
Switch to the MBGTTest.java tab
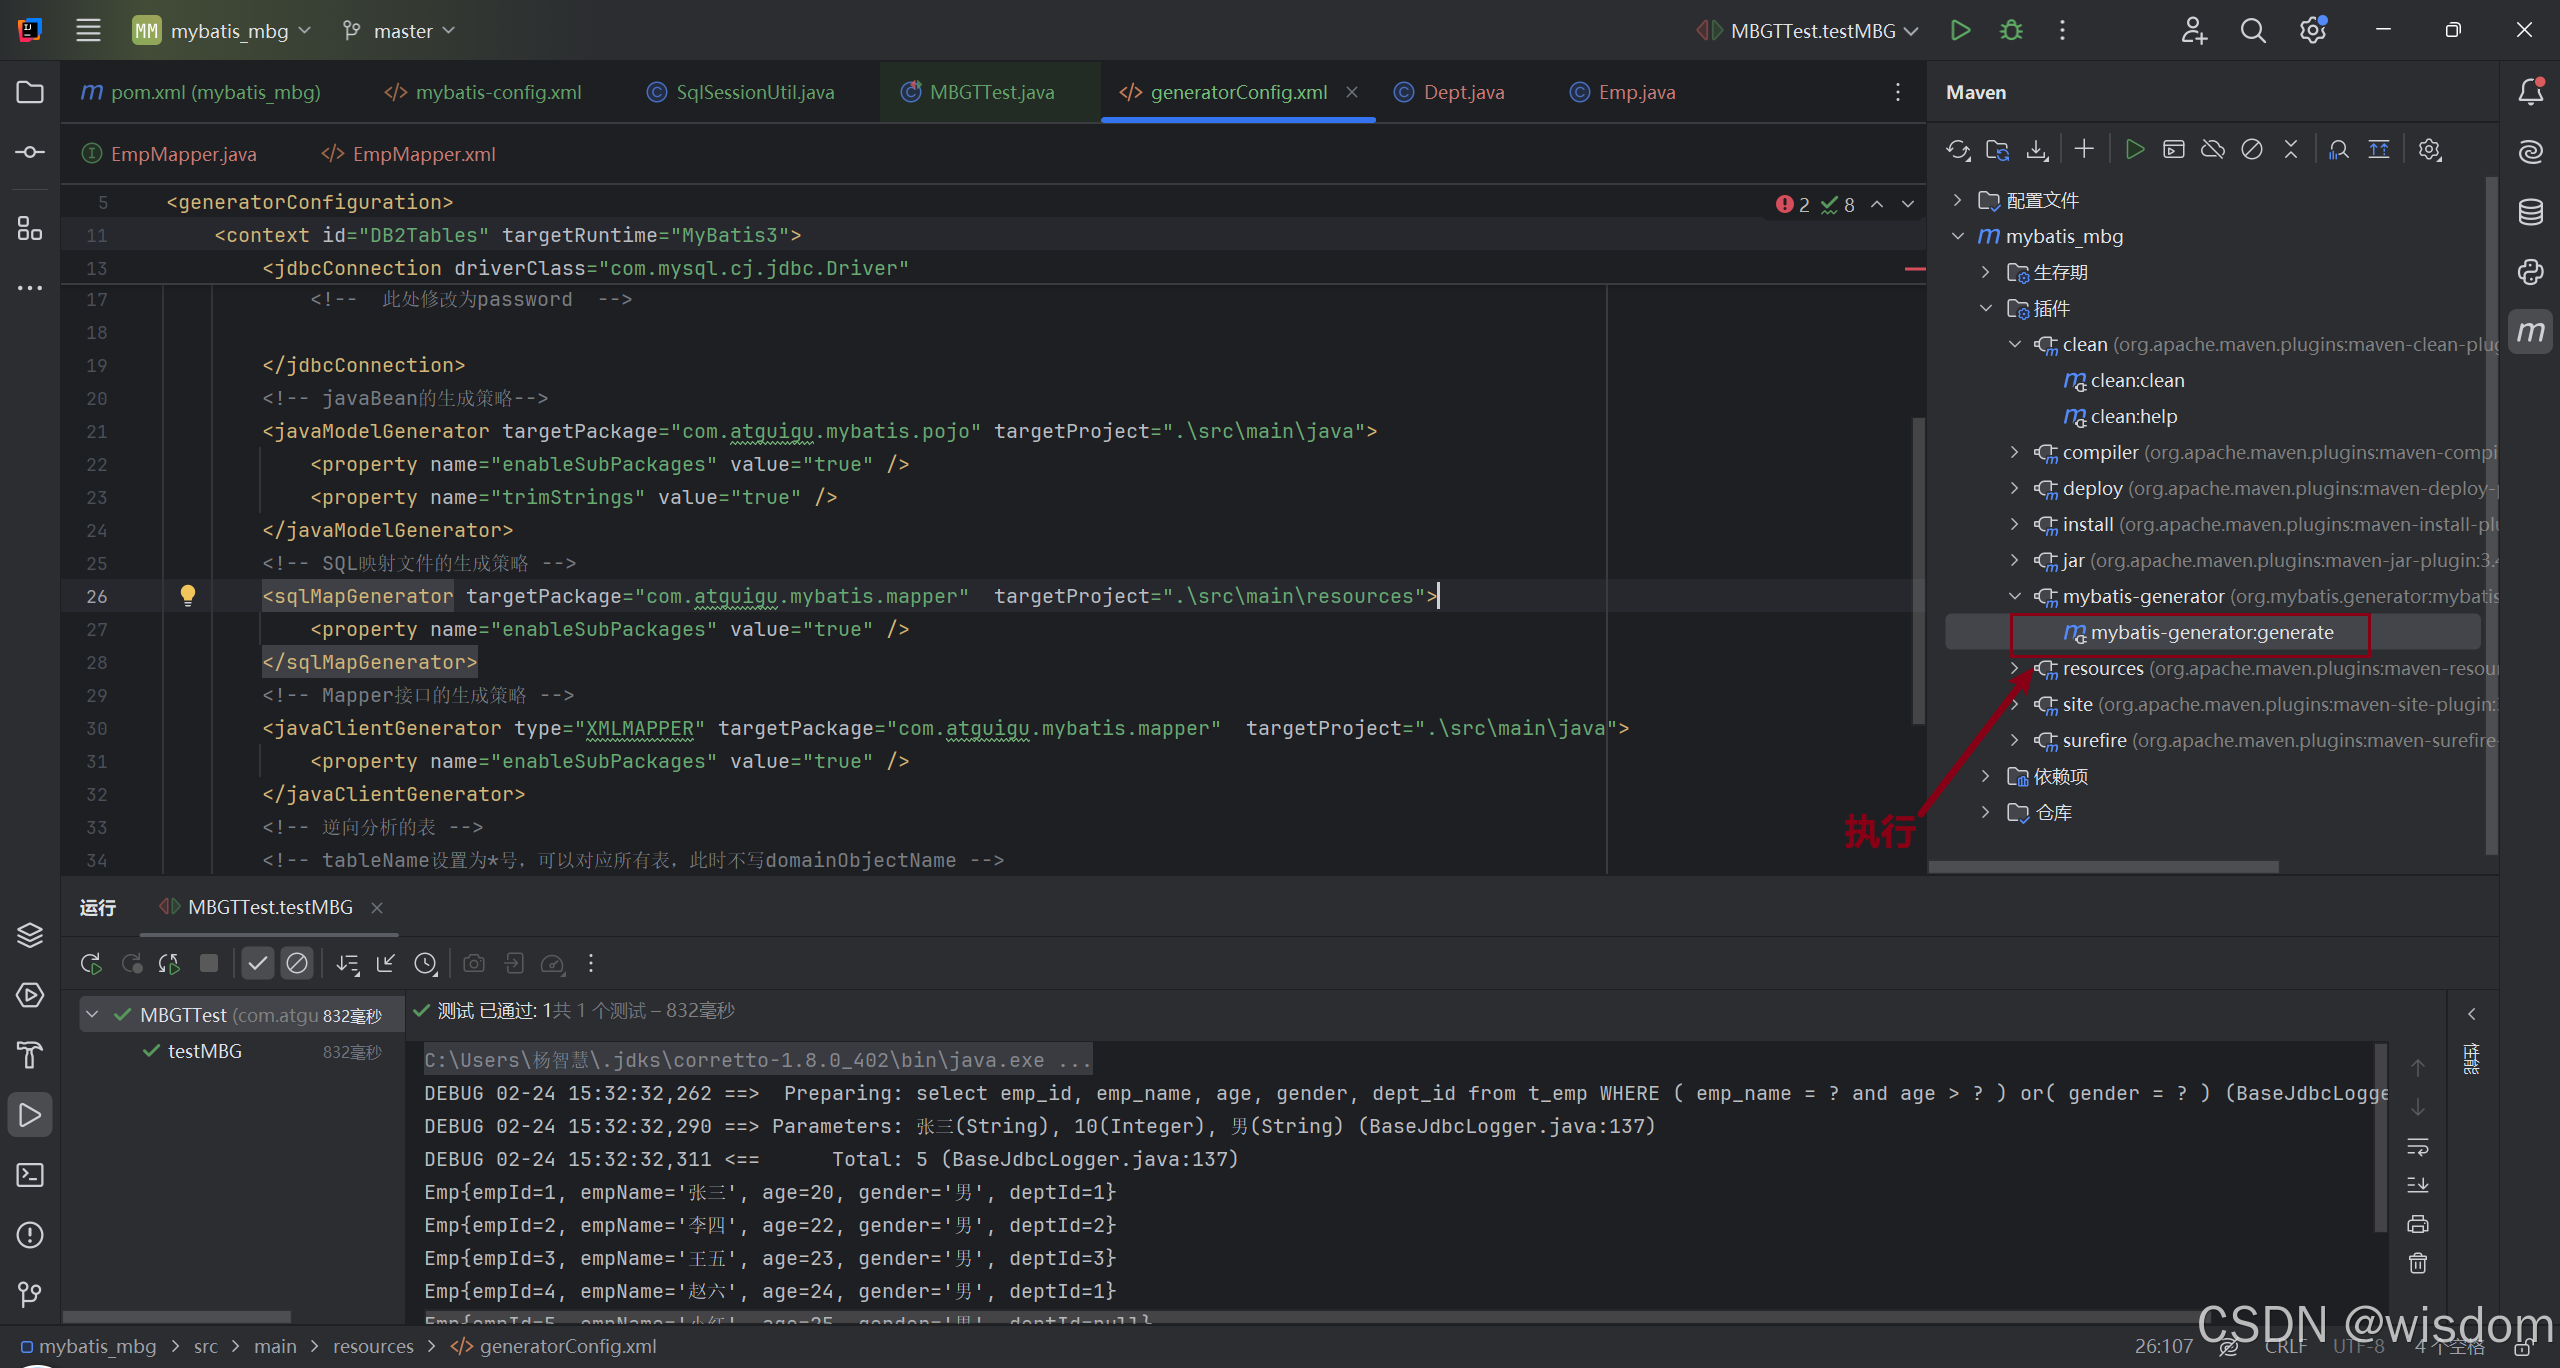point(991,92)
